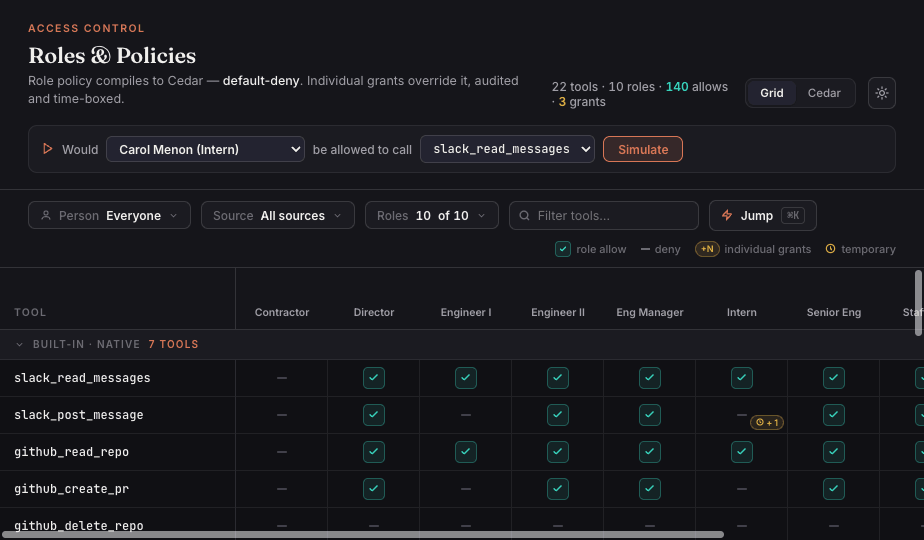Click the Intern column header

tap(741, 312)
